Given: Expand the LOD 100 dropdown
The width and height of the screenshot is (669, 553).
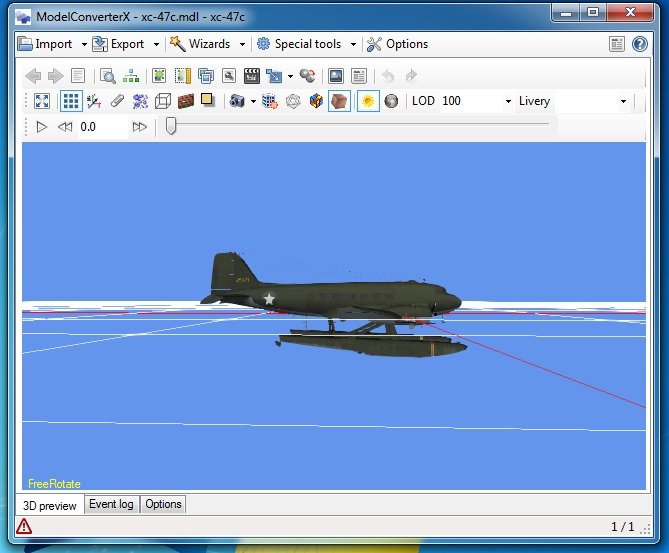Looking at the screenshot, I should tap(508, 102).
